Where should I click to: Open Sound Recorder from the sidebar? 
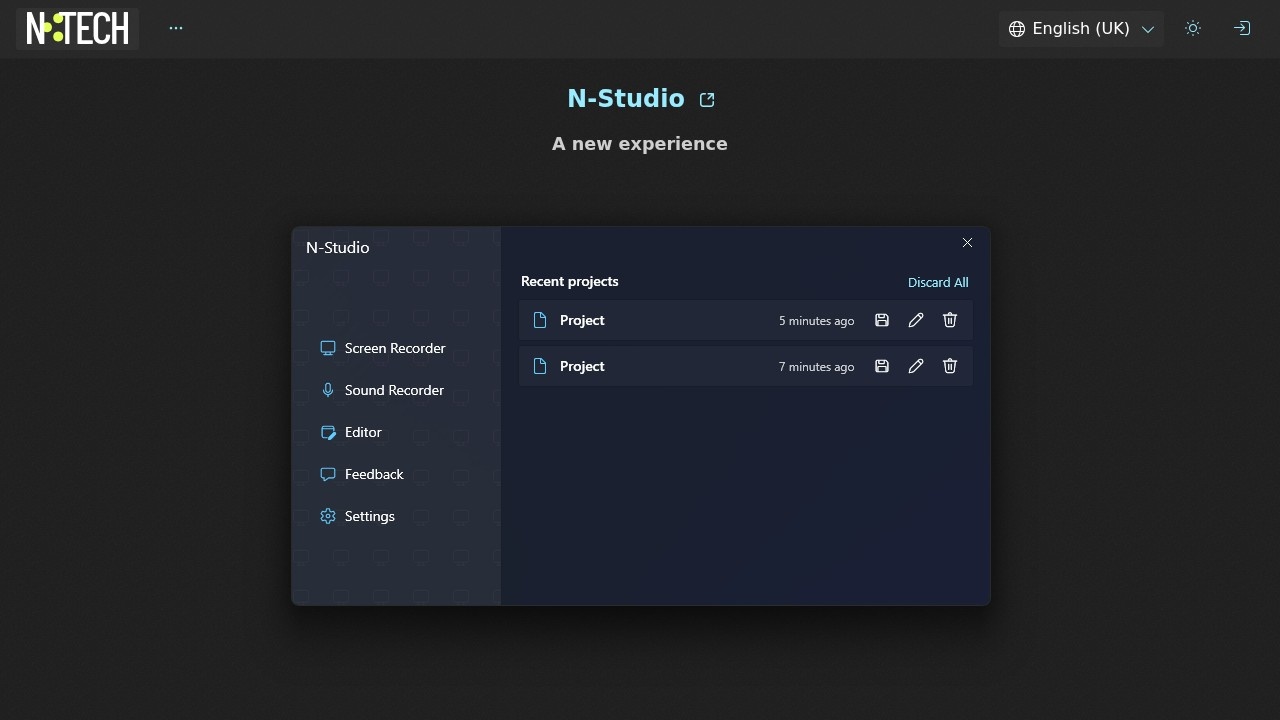pos(384,390)
